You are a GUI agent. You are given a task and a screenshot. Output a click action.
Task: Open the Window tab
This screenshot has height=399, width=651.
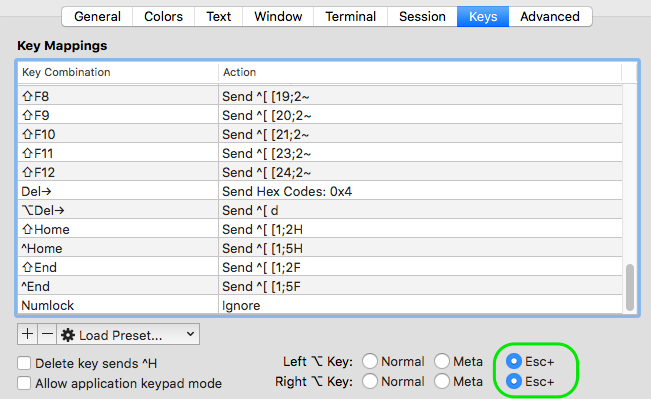click(278, 17)
